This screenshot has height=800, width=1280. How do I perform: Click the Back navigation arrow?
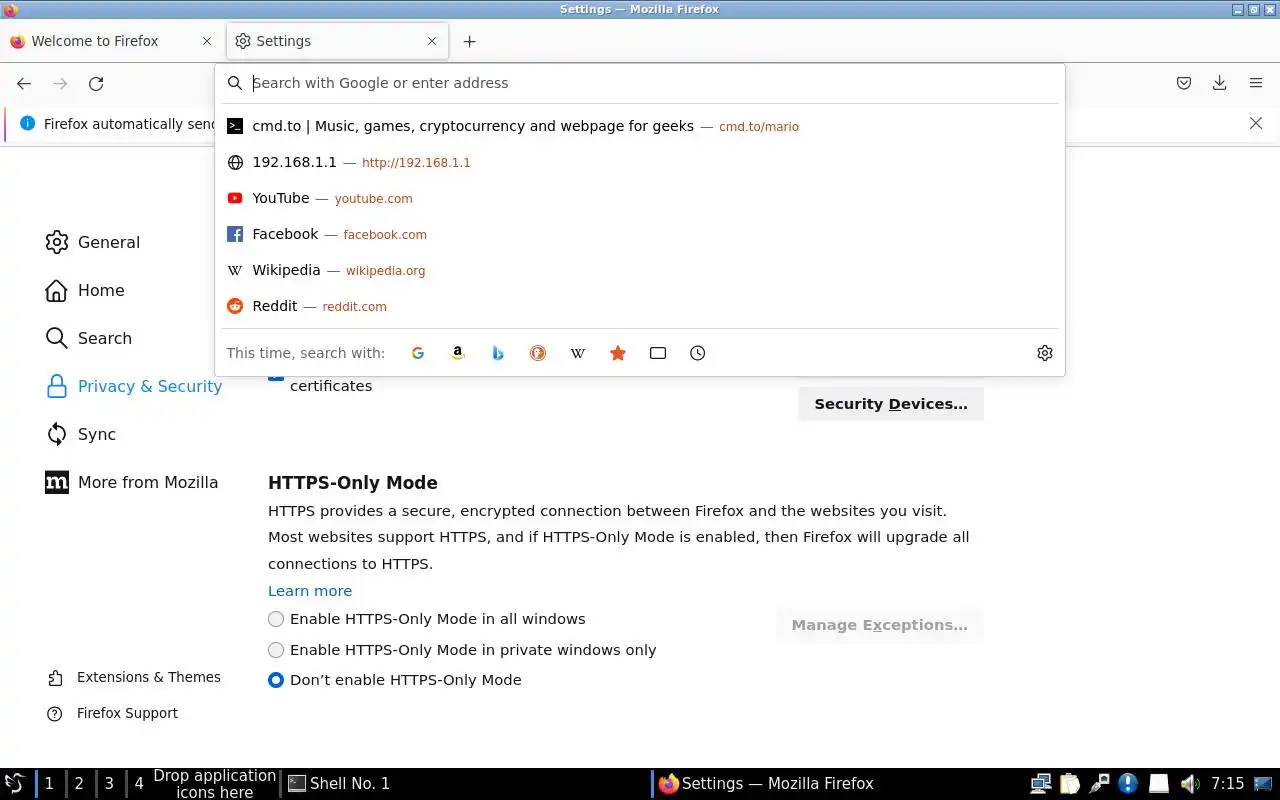tap(24, 84)
